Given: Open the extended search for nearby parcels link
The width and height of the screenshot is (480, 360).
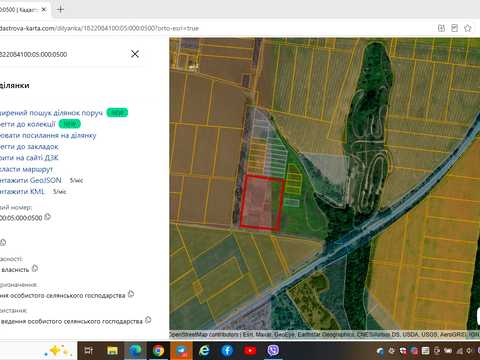Looking at the screenshot, I should (x=51, y=113).
